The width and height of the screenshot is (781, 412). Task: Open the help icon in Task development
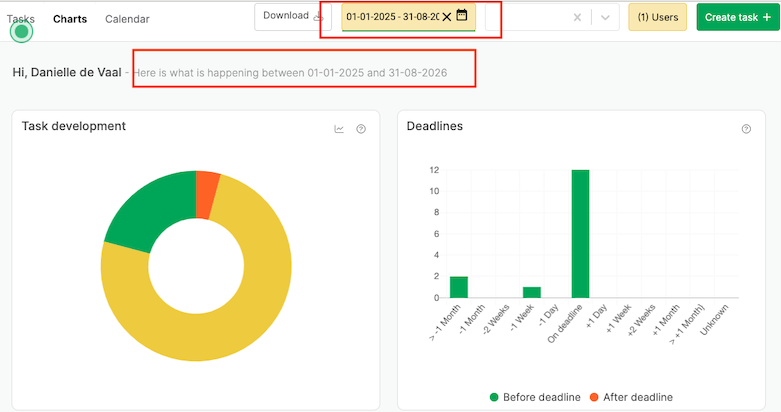pyautogui.click(x=361, y=129)
